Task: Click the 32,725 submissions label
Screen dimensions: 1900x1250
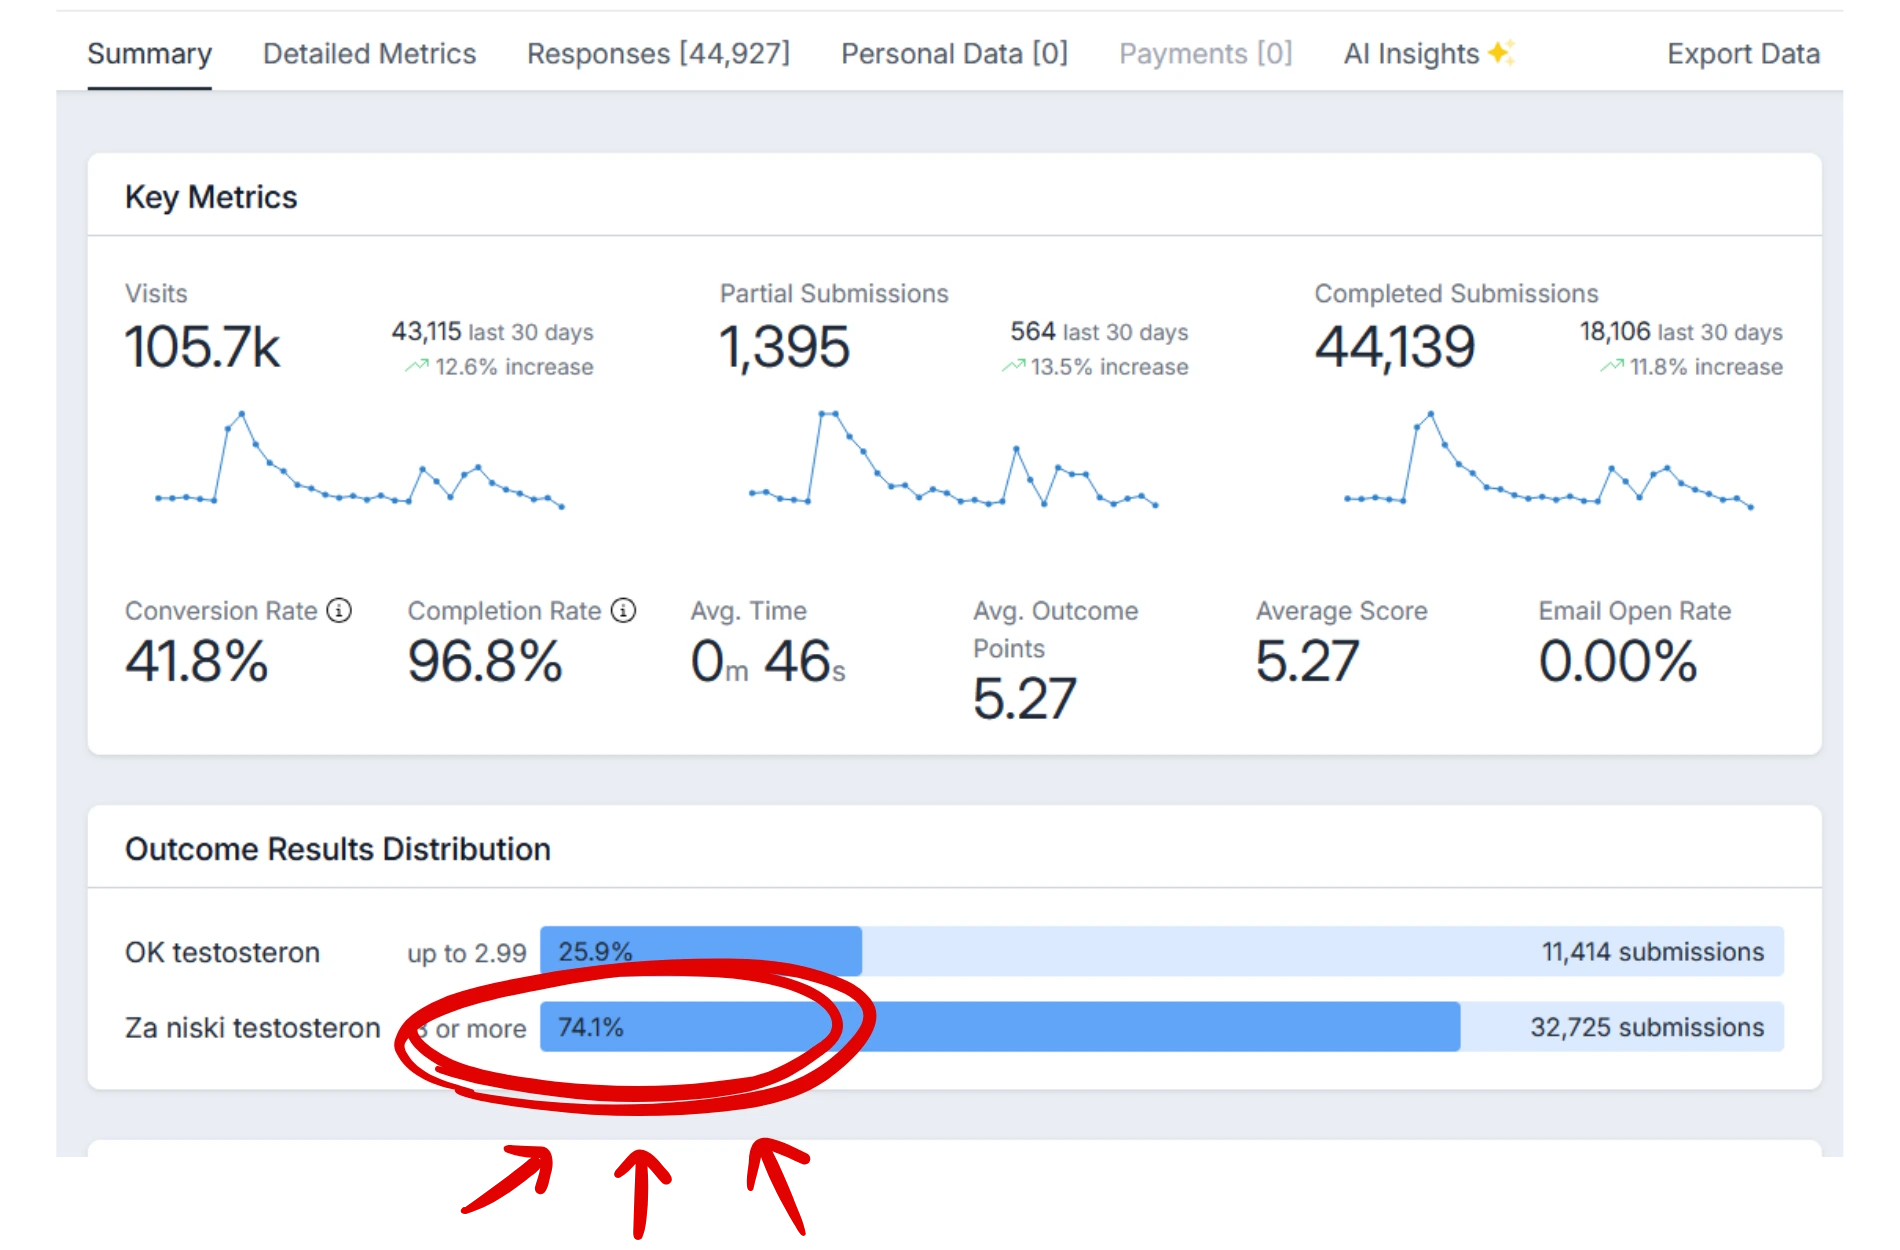Action: pyautogui.click(x=1646, y=1027)
